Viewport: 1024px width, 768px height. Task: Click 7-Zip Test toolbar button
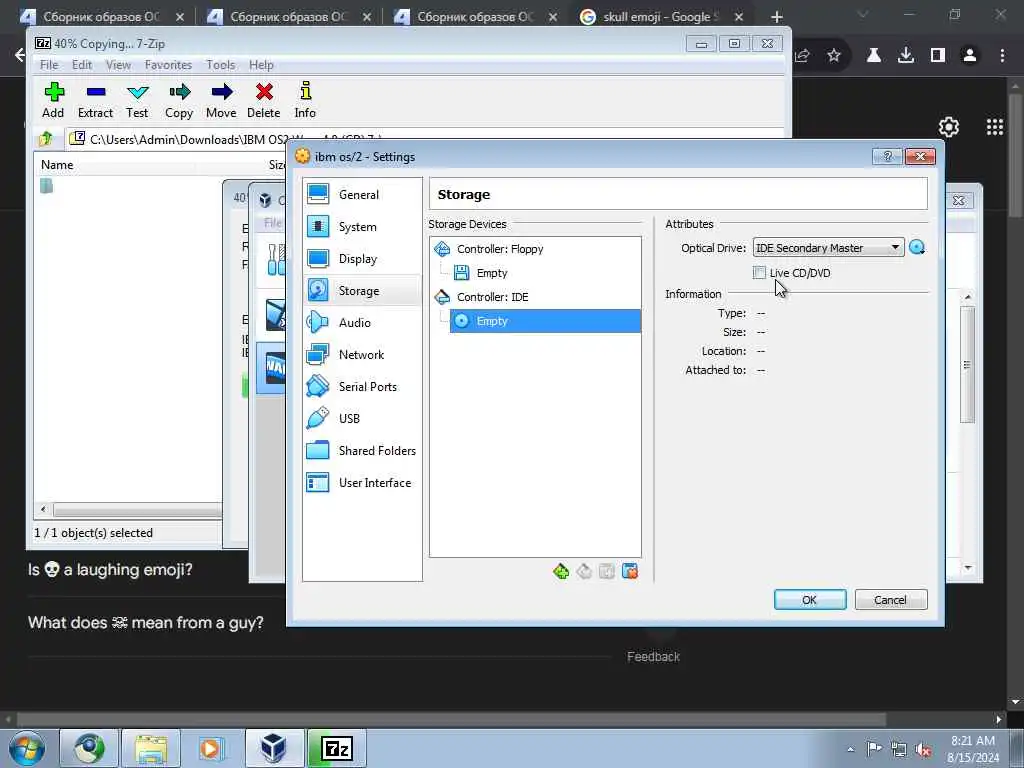137,101
